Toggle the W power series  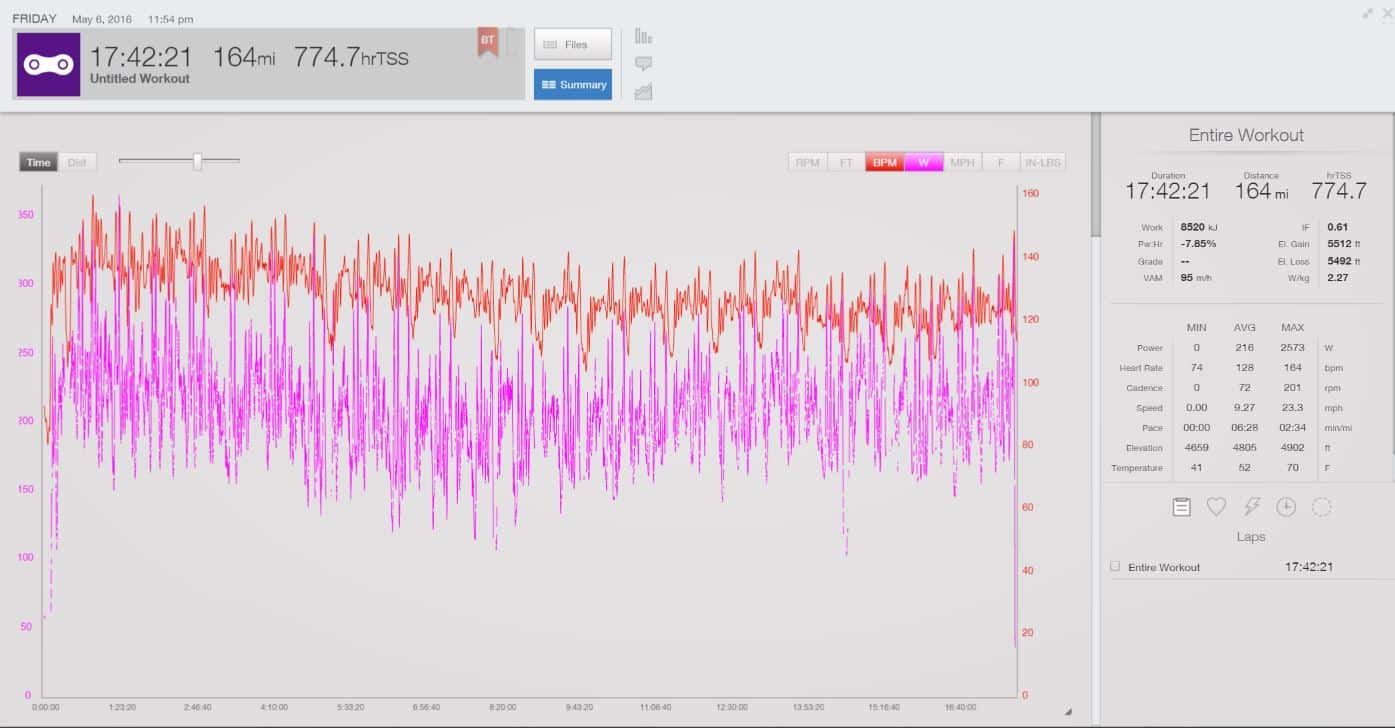pos(924,162)
